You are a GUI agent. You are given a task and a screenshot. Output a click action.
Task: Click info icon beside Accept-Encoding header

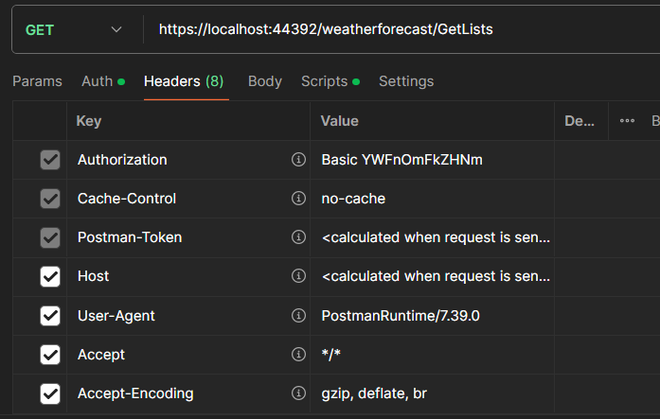tap(298, 394)
